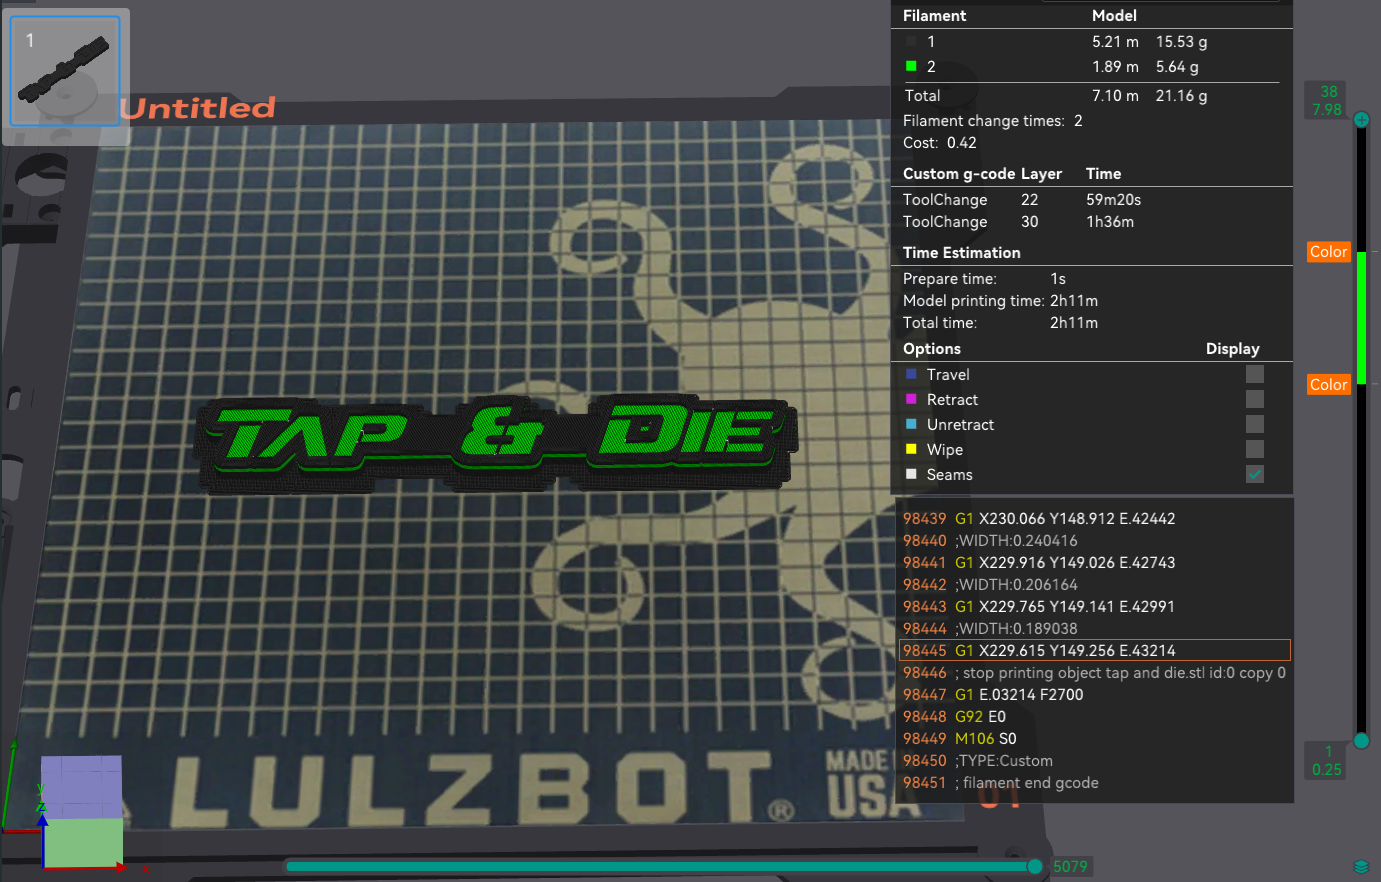This screenshot has width=1381, height=882.
Task: Toggle off the Seams display checkbox
Action: pos(1254,474)
